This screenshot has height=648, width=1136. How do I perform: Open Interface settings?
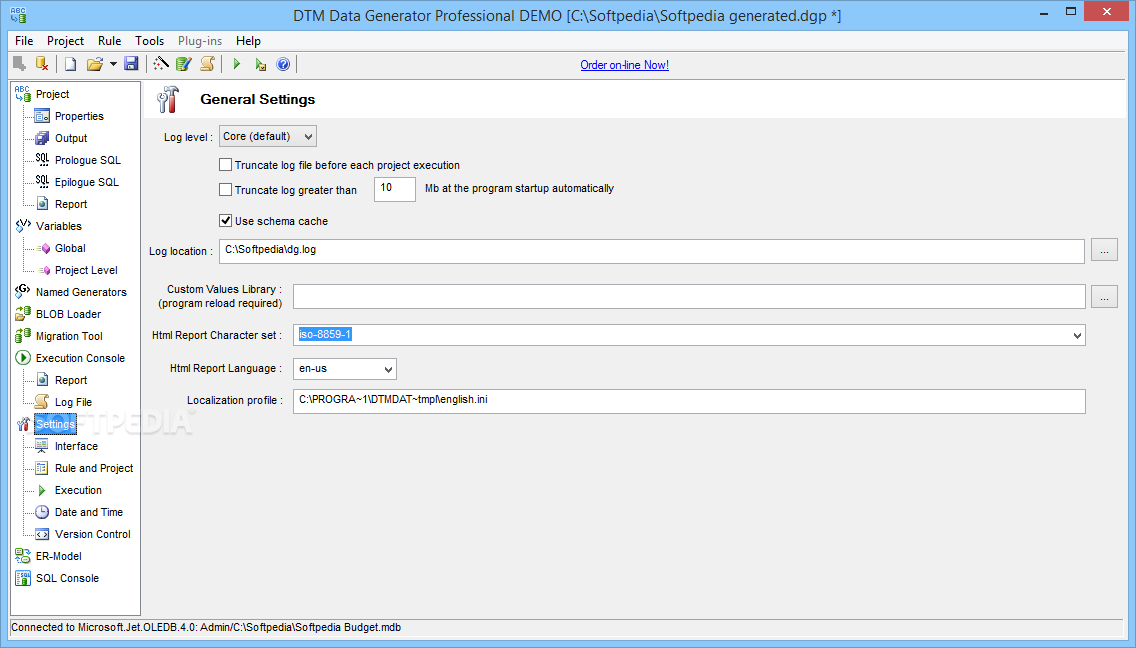pos(76,446)
